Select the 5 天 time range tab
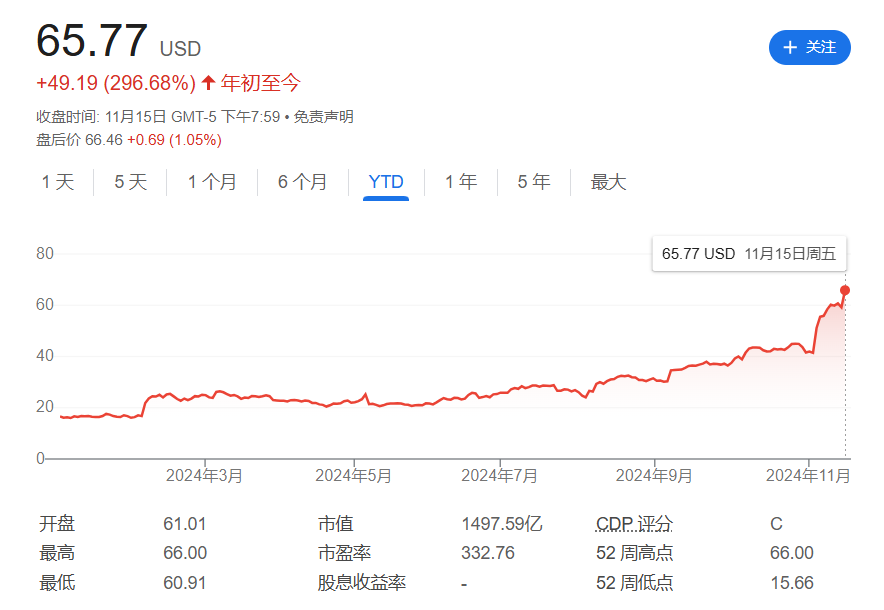 130,182
